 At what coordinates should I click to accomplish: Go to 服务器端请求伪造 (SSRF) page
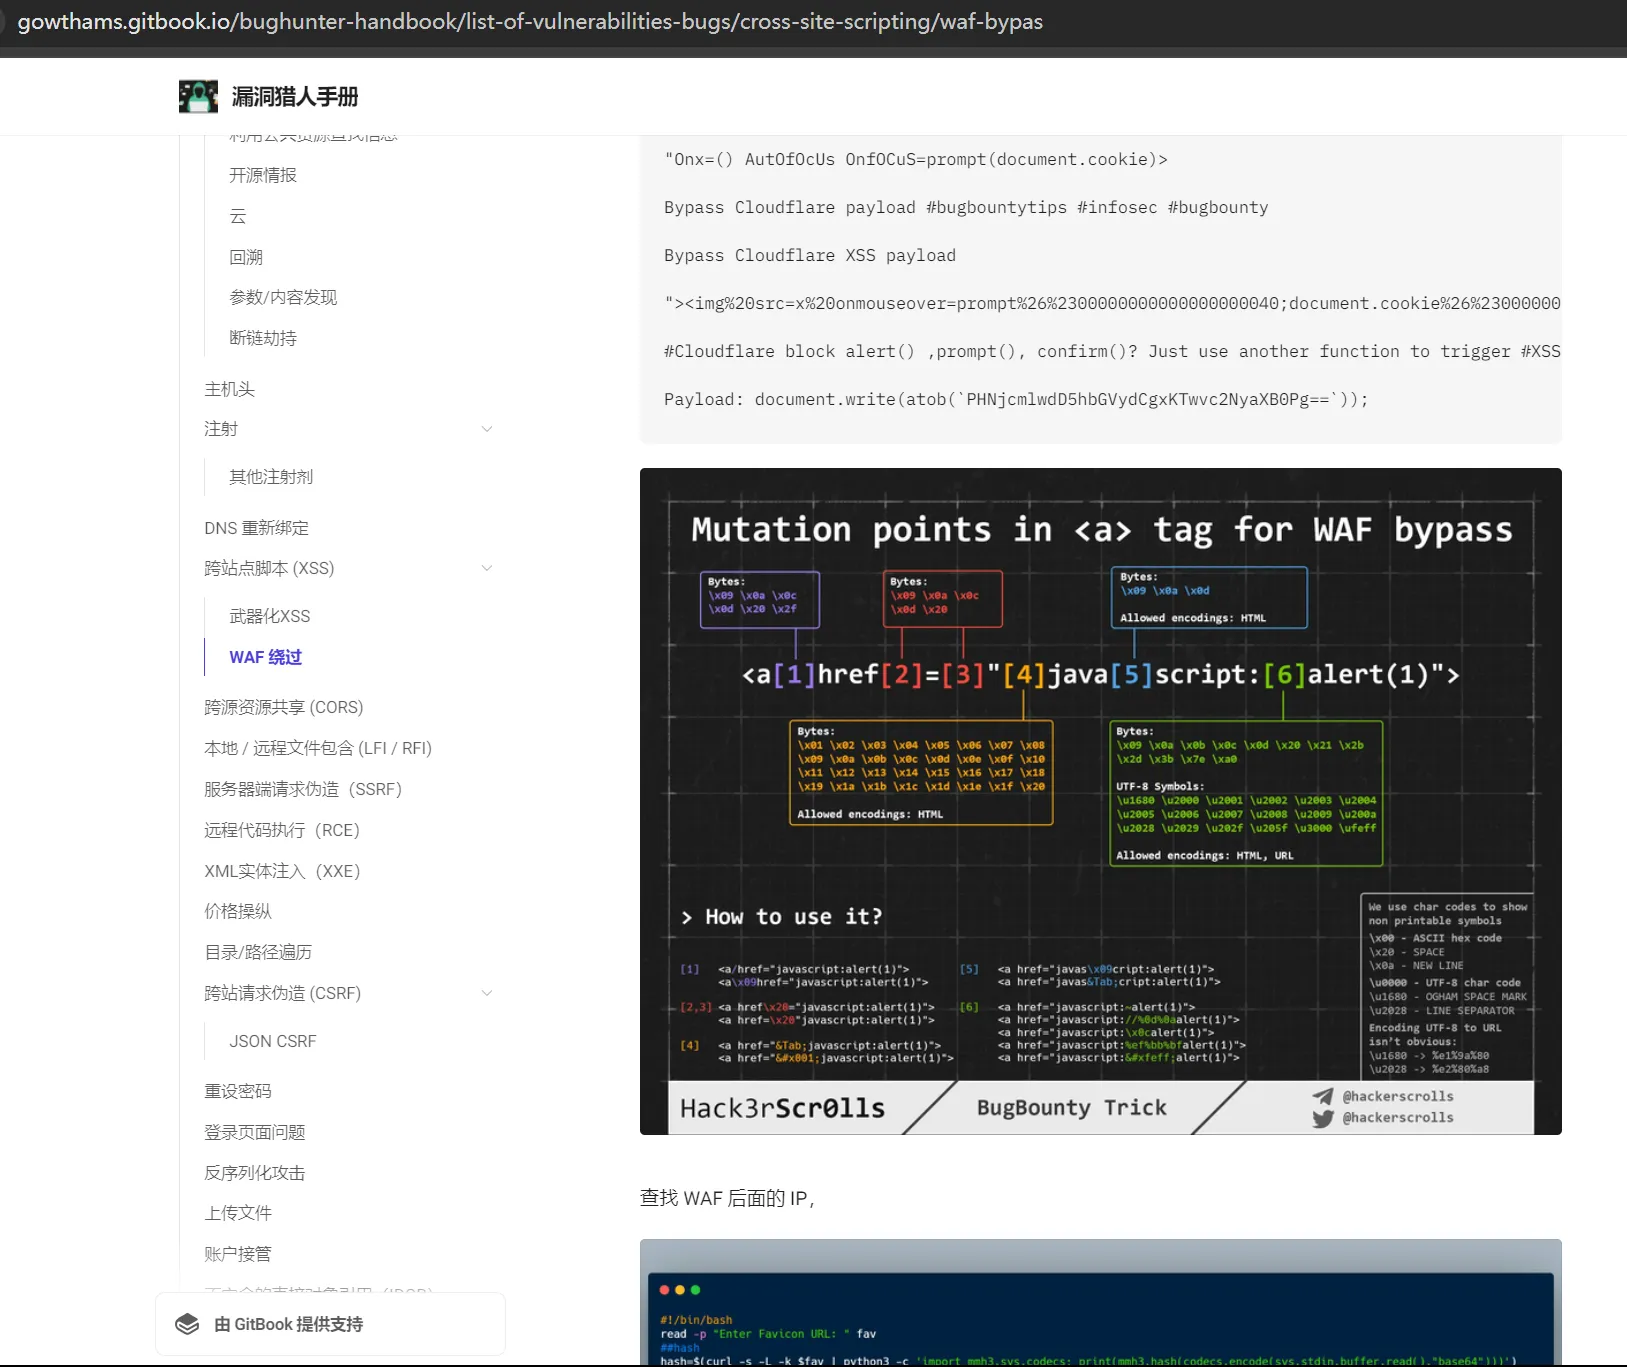(303, 789)
